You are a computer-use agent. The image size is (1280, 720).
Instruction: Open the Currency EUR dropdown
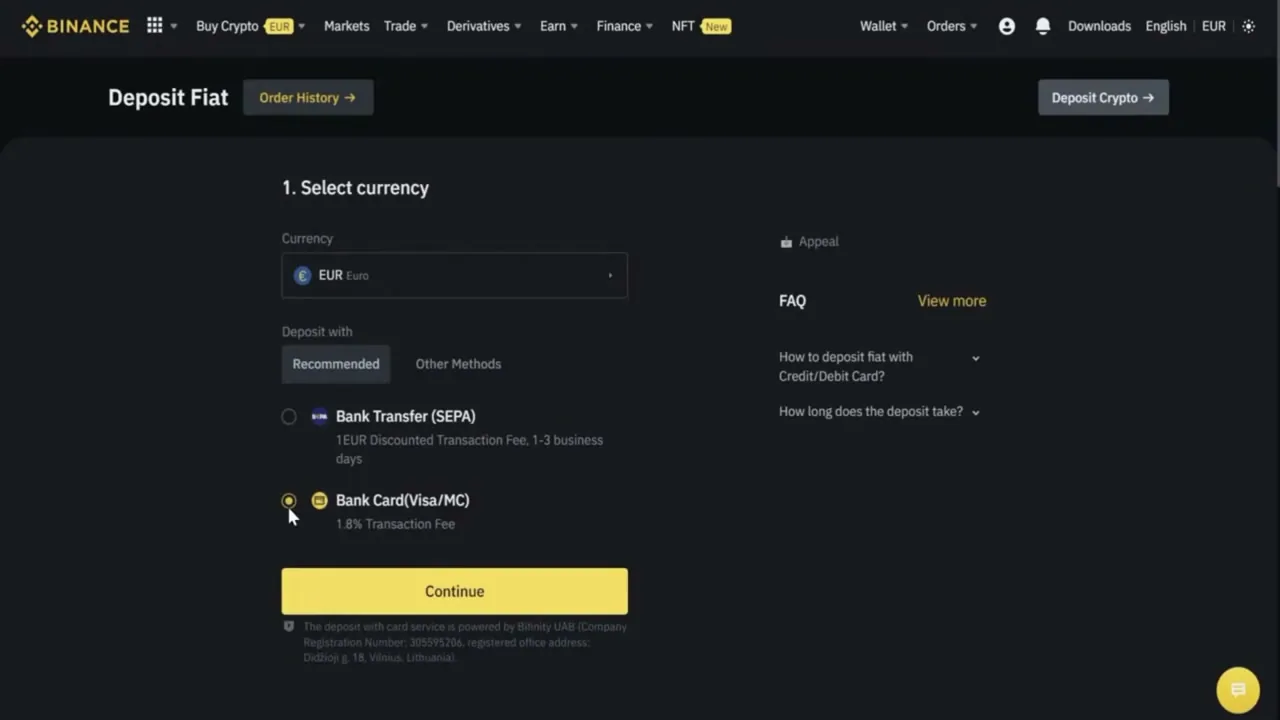pyautogui.click(x=454, y=275)
